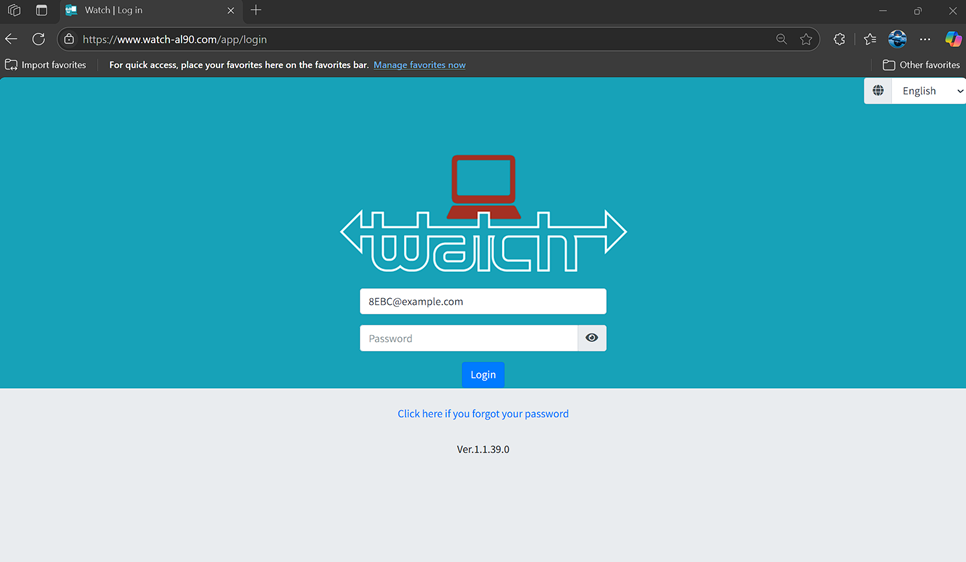966x562 pixels.
Task: Add this page to favorites with the star
Action: 806,39
